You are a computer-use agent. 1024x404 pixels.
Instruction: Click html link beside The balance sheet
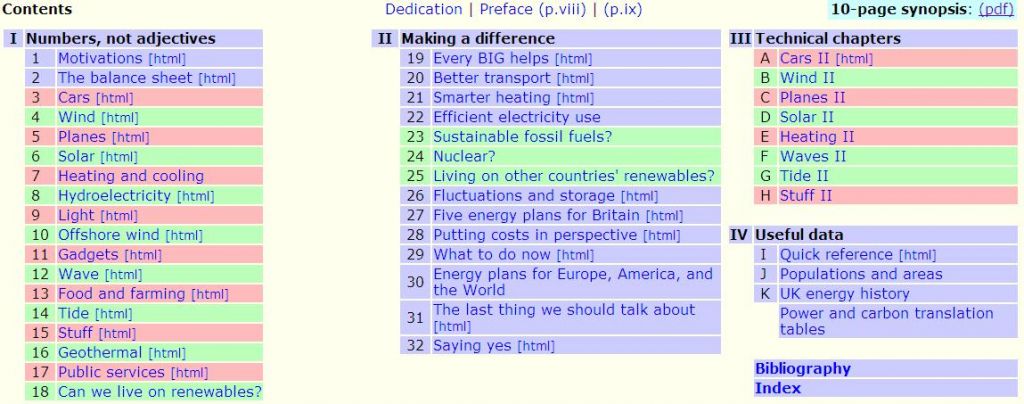(217, 79)
